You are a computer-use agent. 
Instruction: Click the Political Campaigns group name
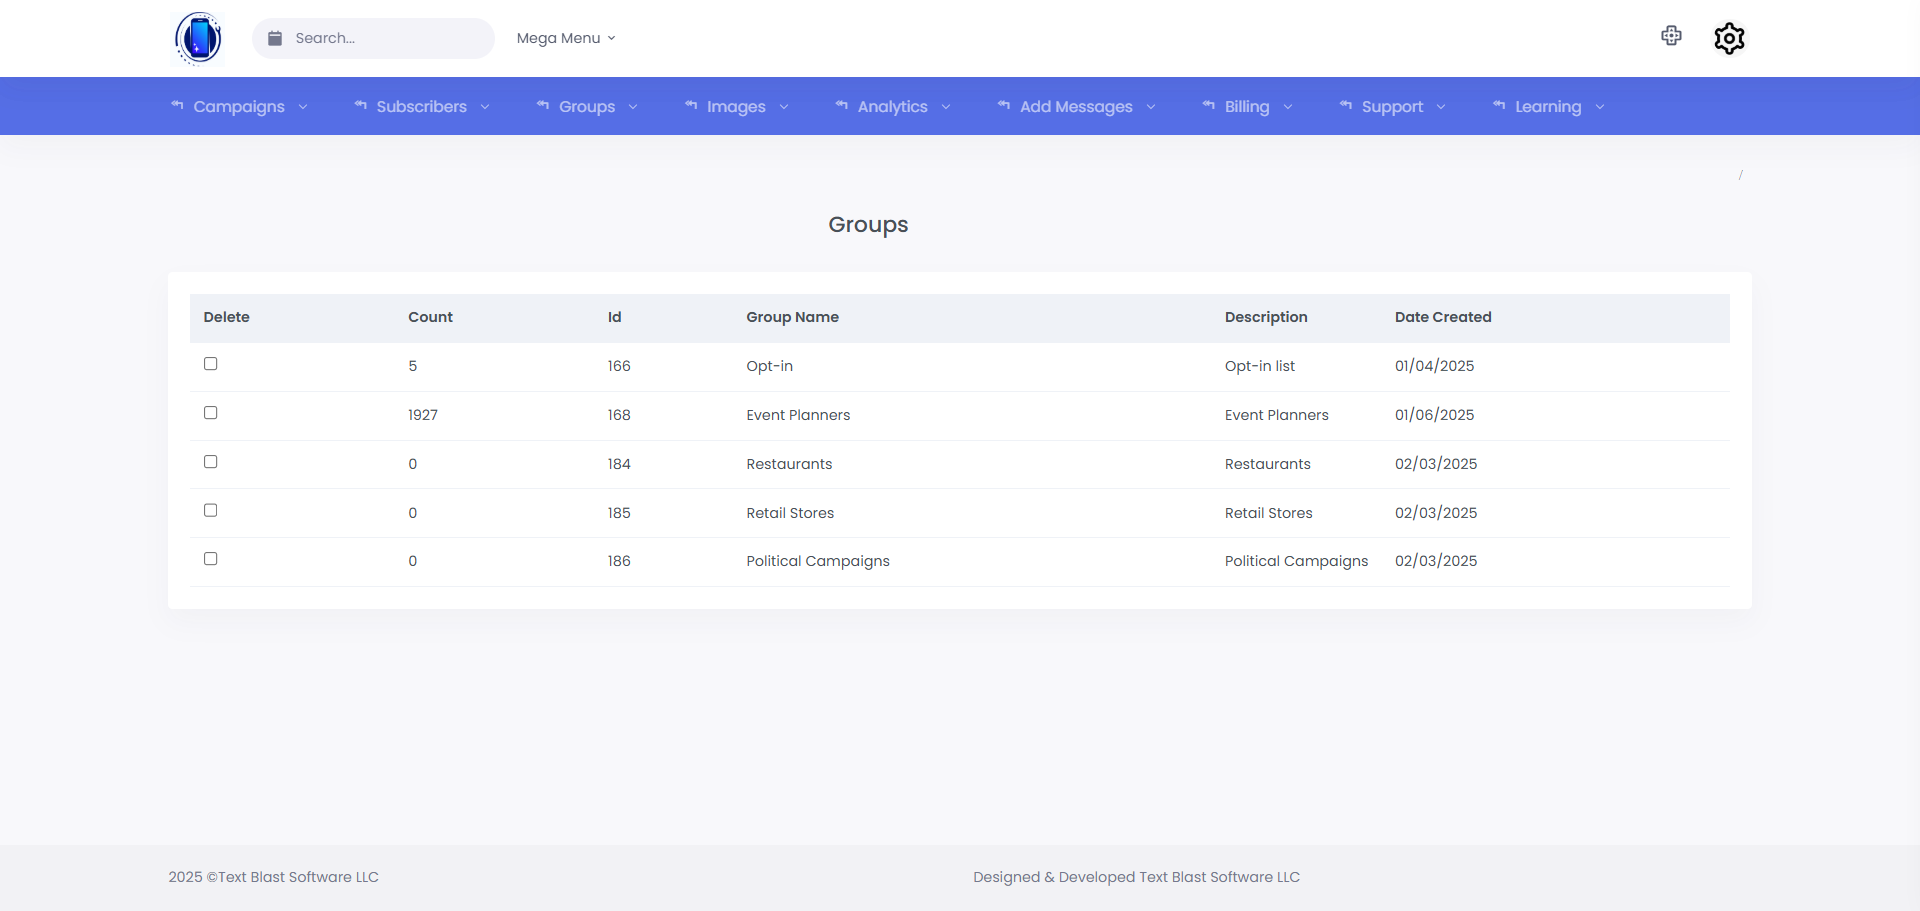[818, 561]
